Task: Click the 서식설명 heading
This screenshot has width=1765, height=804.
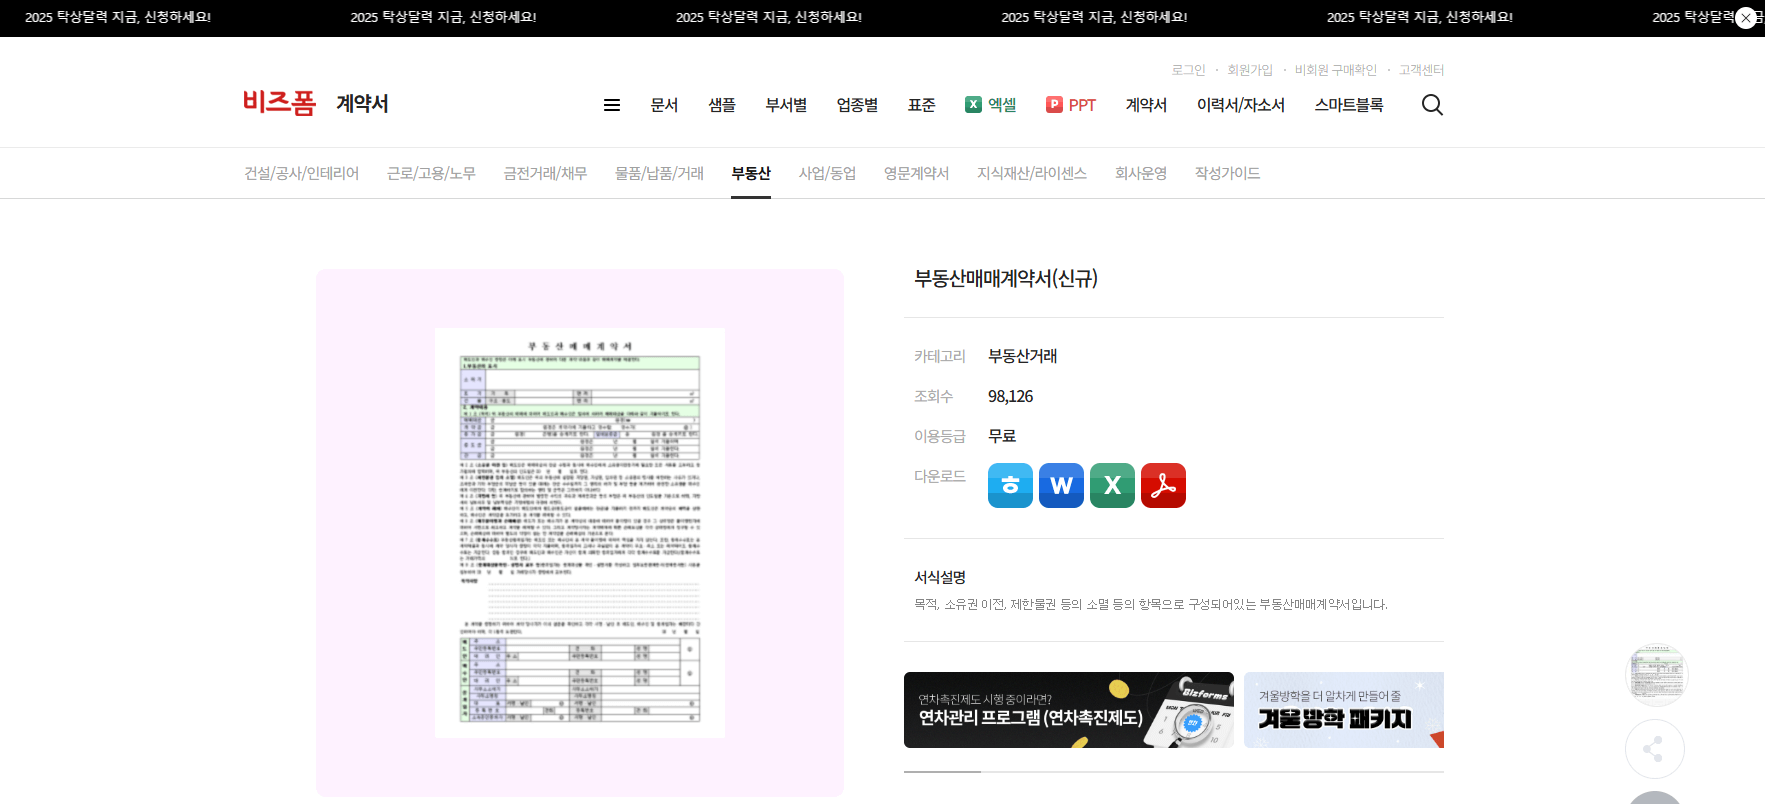Action: click(x=940, y=577)
